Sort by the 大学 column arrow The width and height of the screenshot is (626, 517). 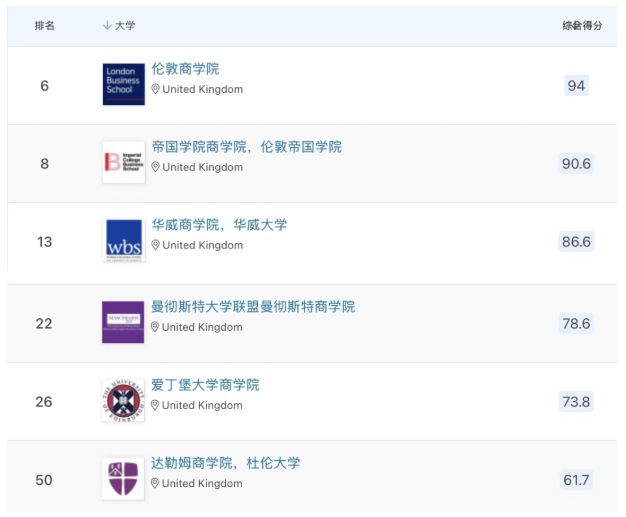[x=107, y=26]
